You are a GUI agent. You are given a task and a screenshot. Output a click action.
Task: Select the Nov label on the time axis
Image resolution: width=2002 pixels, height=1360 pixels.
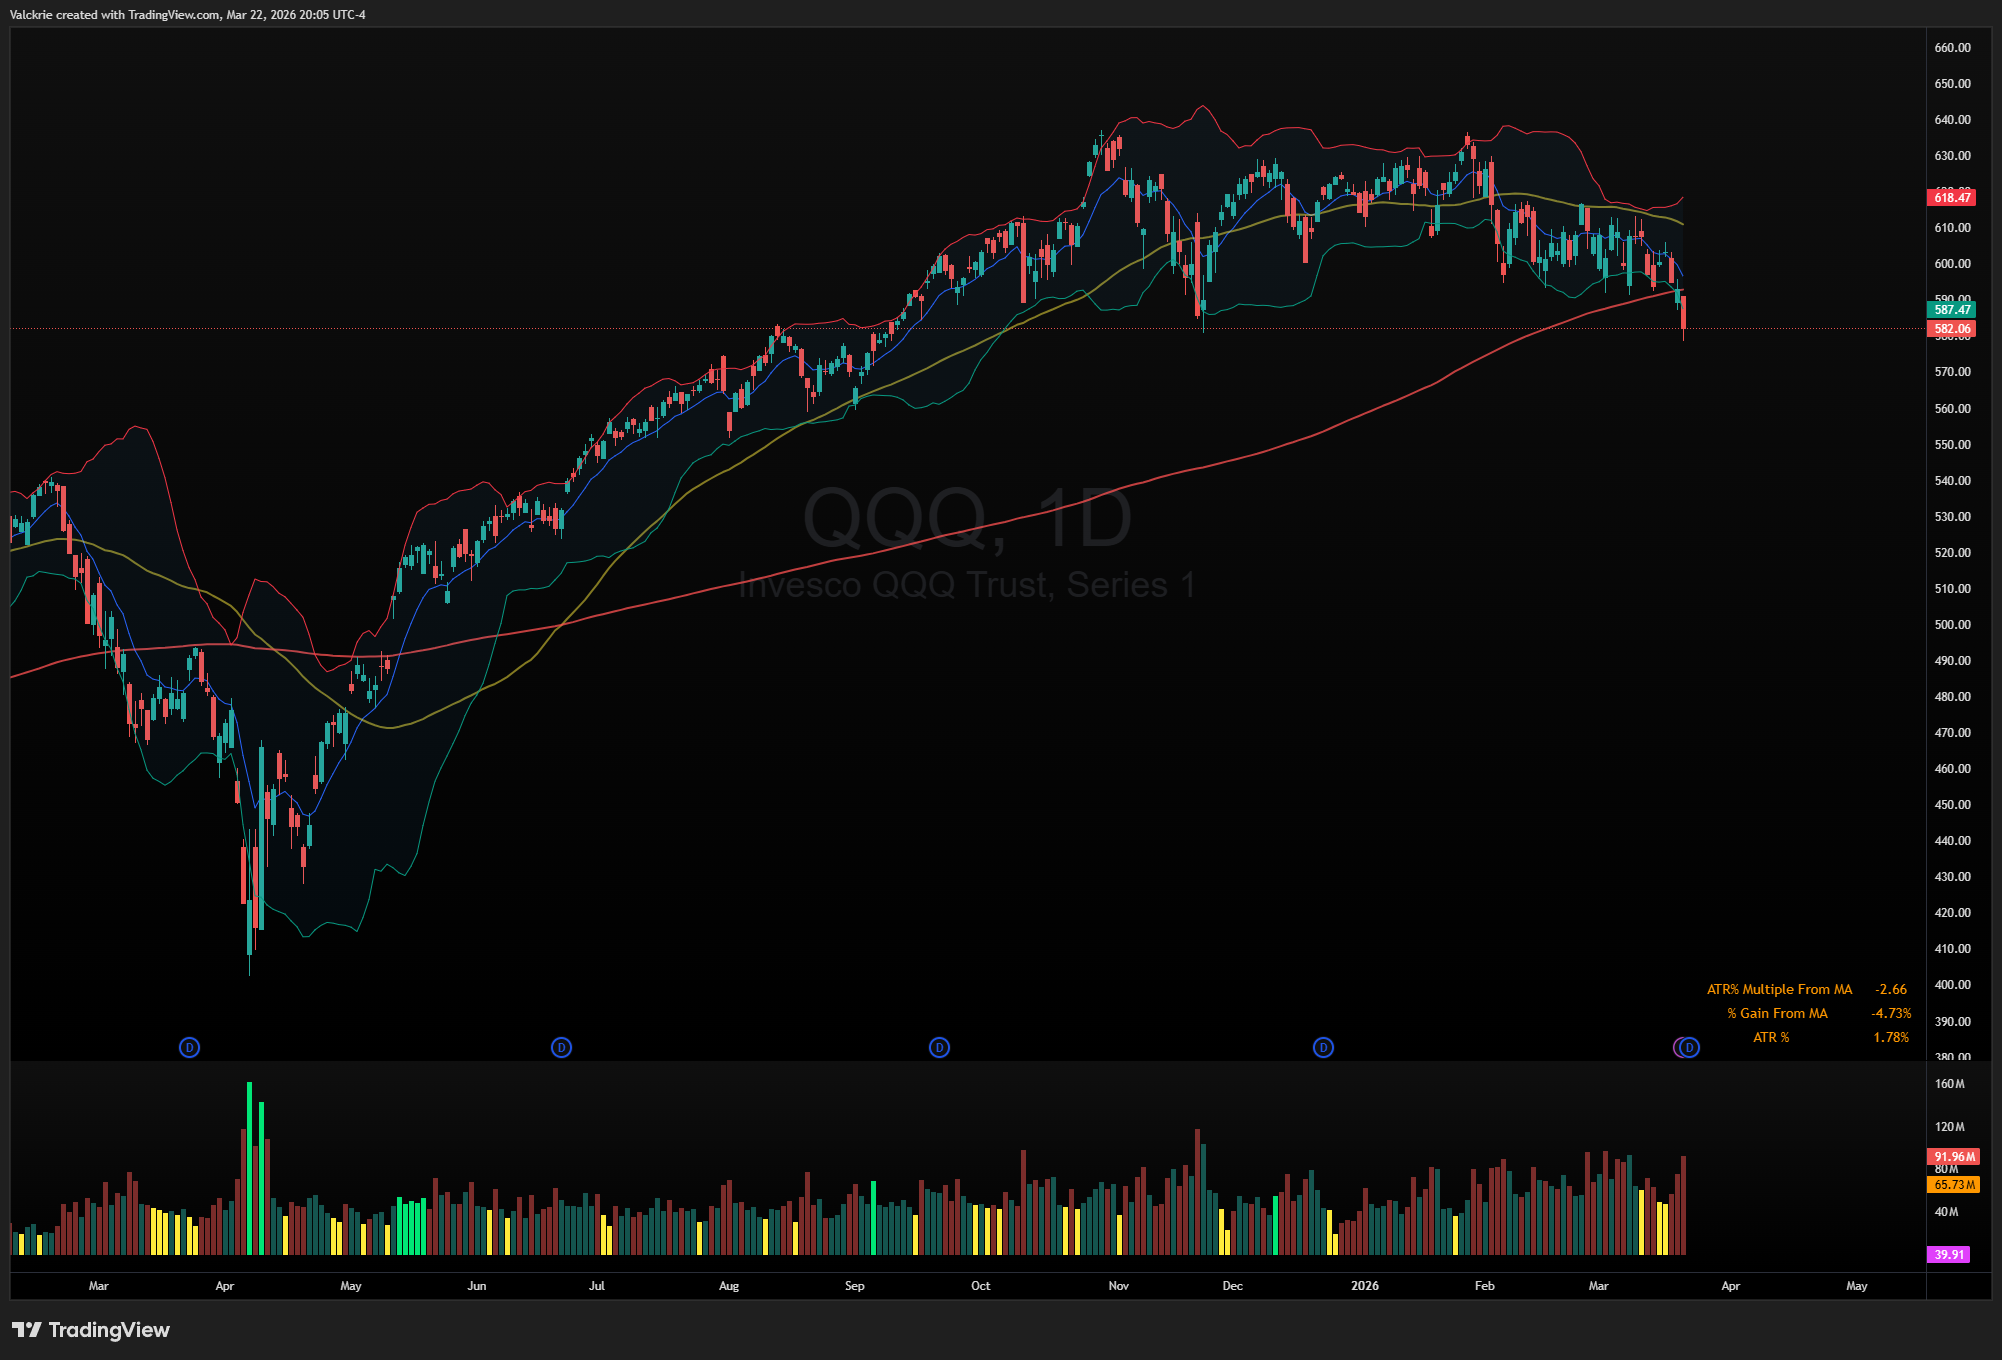click(1118, 1286)
